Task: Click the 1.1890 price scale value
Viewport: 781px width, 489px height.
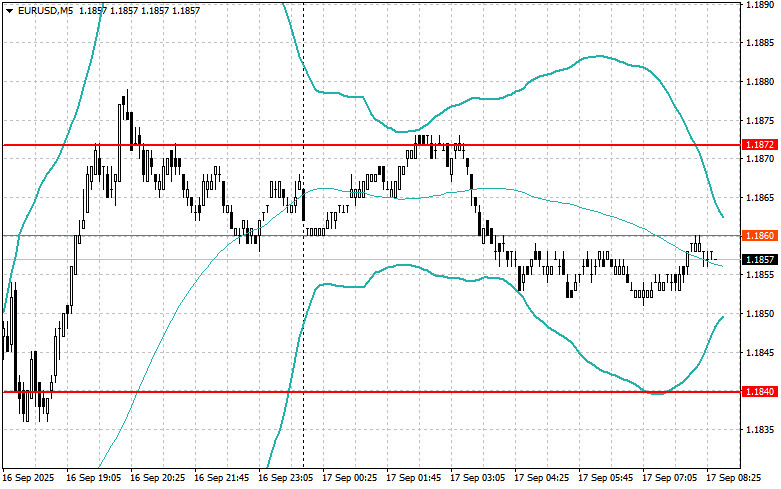Action: 760,4
